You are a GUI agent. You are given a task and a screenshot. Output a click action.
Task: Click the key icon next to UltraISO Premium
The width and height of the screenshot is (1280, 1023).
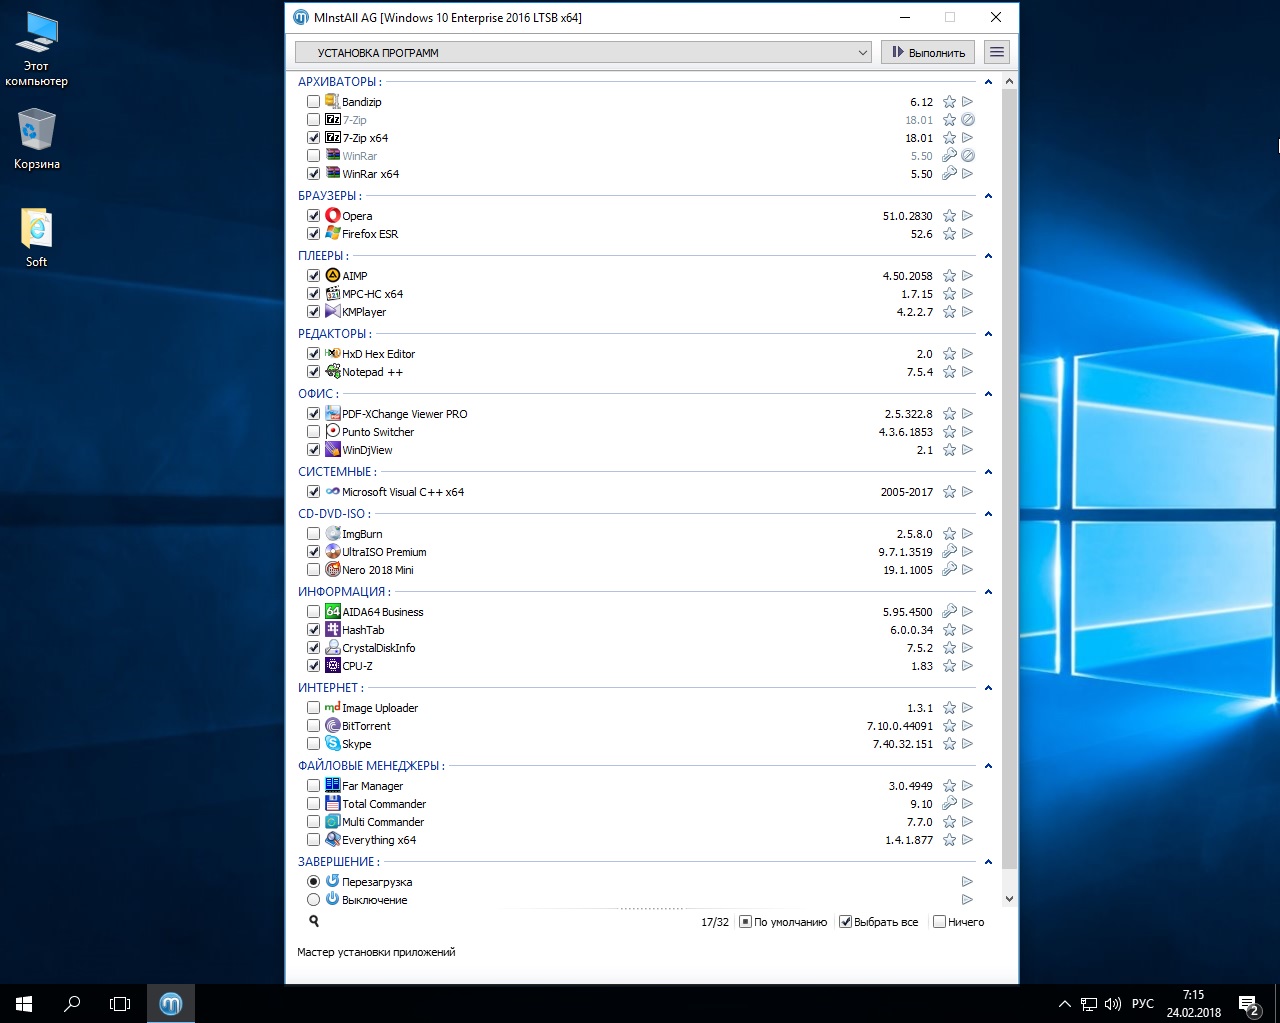pos(949,552)
